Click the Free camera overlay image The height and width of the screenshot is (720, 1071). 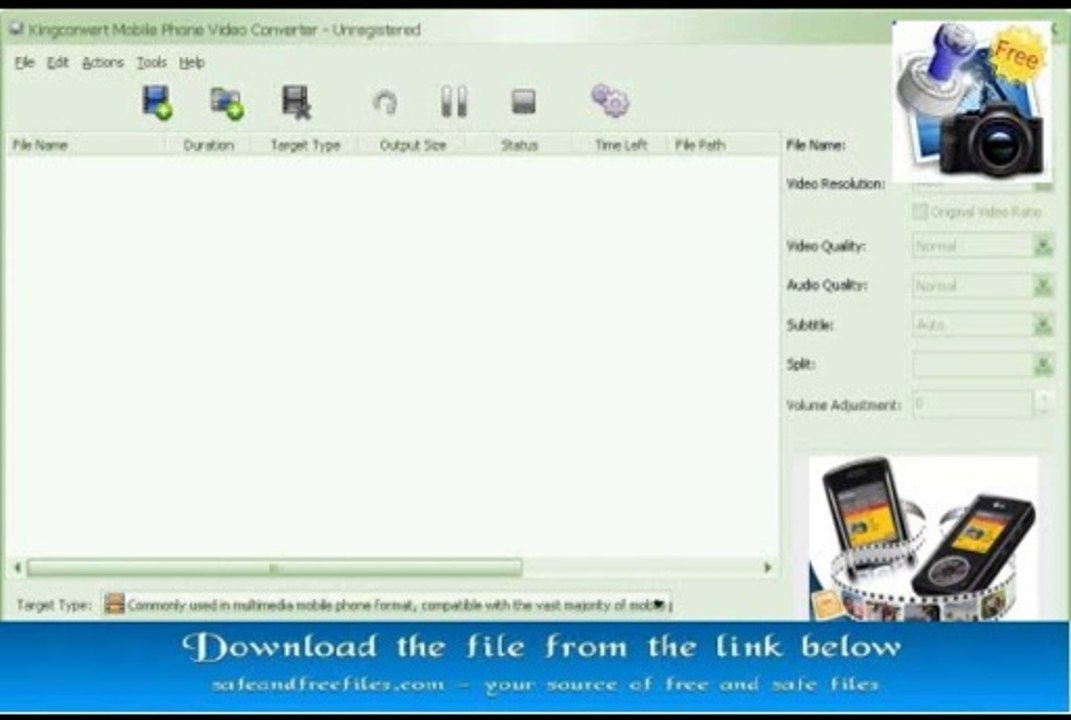[972, 101]
